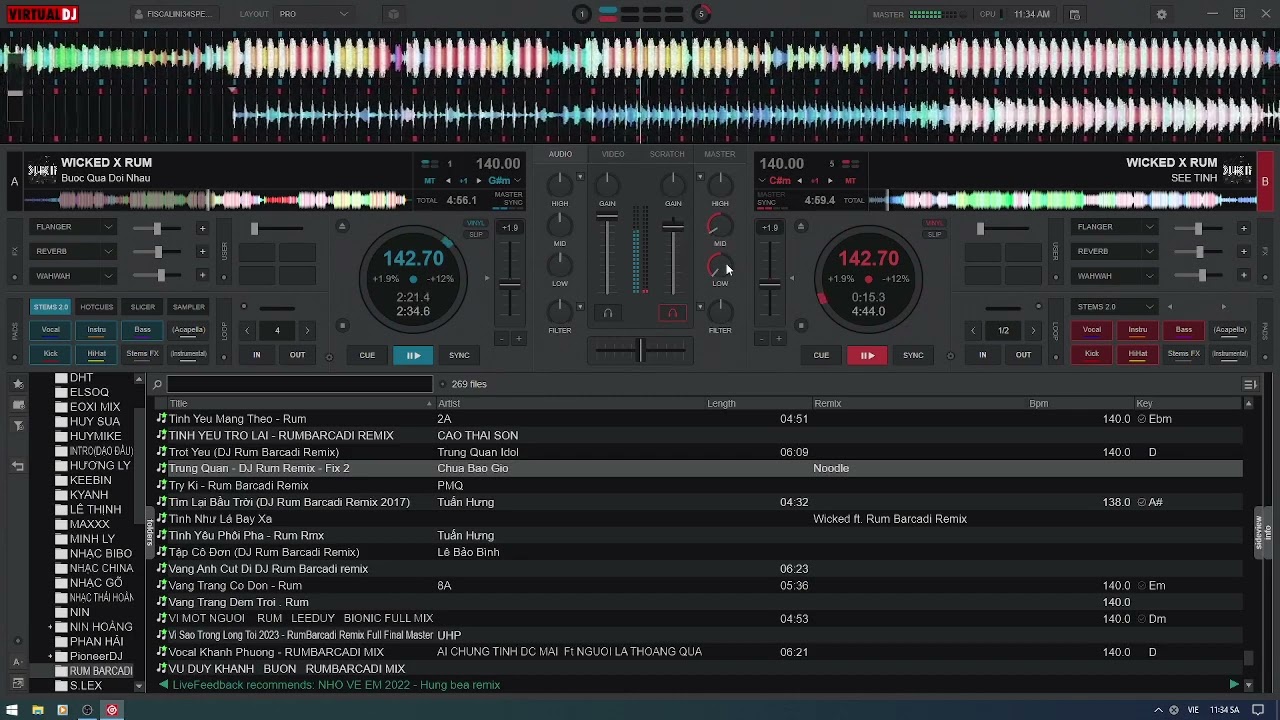Click the back arrow icon in browser sidebar
Screen dimensions: 1280x720
(x=18, y=466)
